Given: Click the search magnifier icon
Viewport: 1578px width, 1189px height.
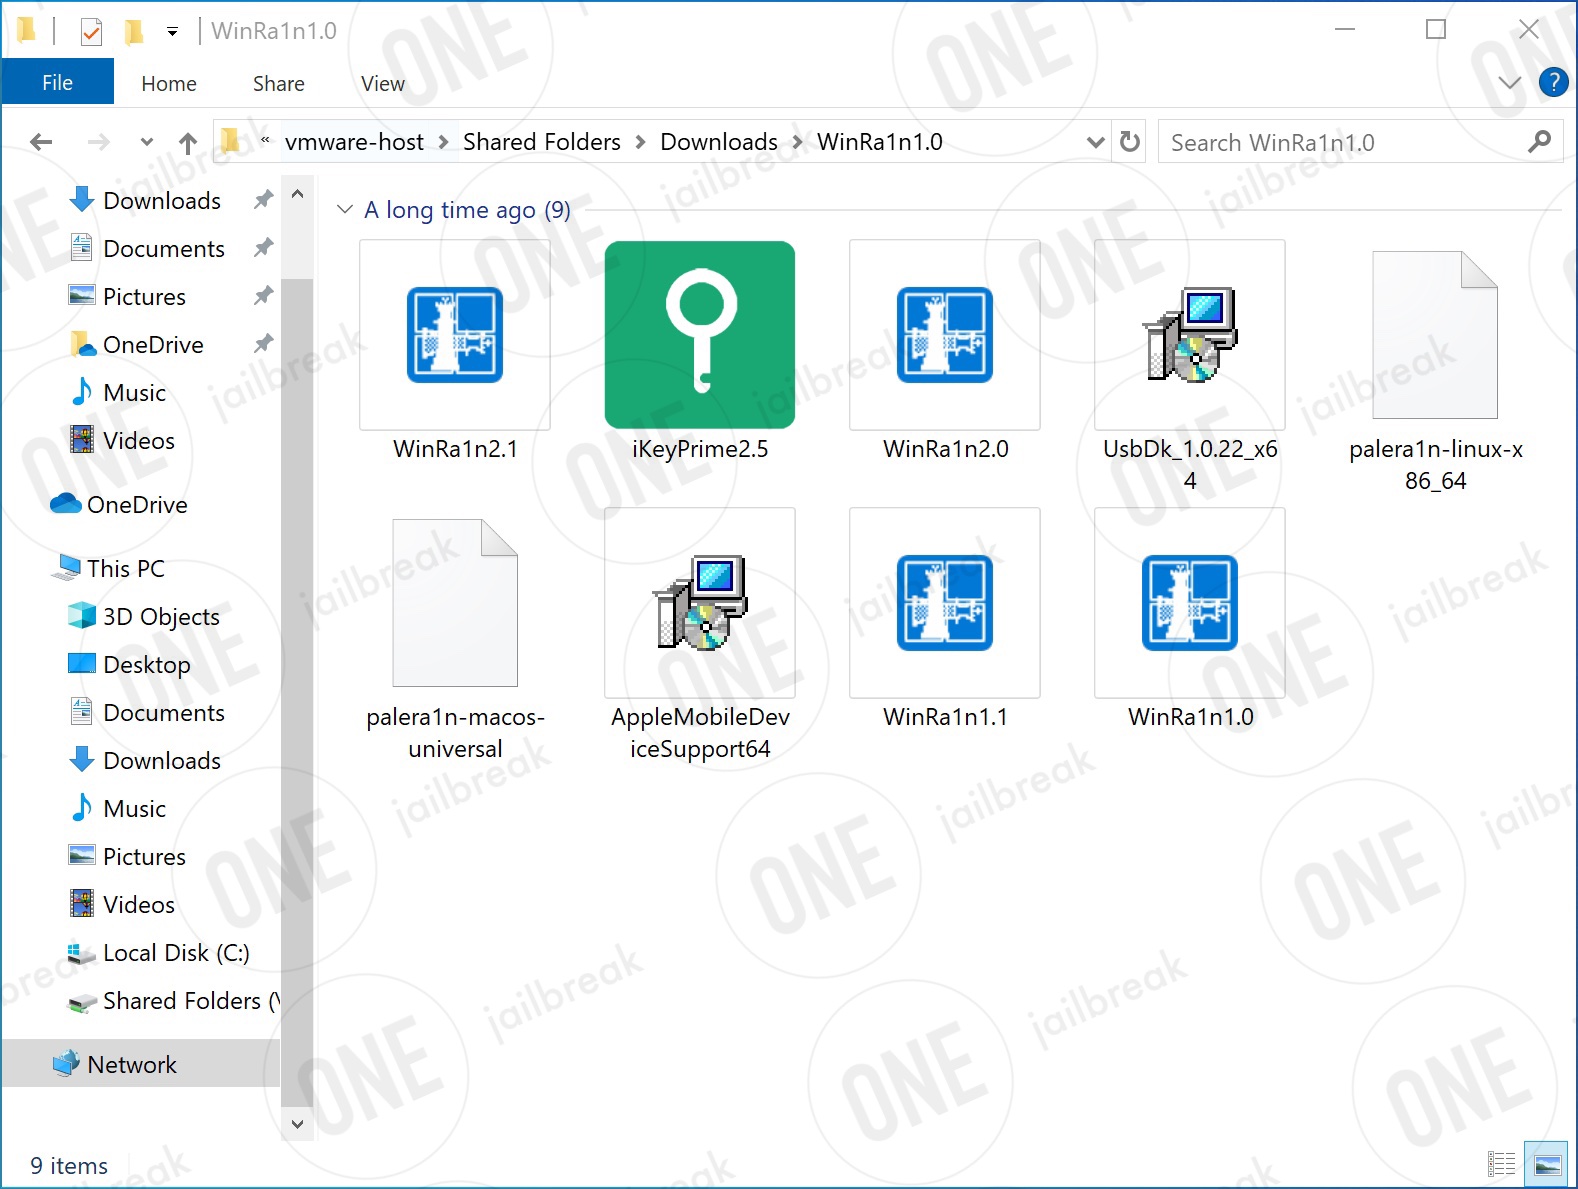Looking at the screenshot, I should 1540,142.
